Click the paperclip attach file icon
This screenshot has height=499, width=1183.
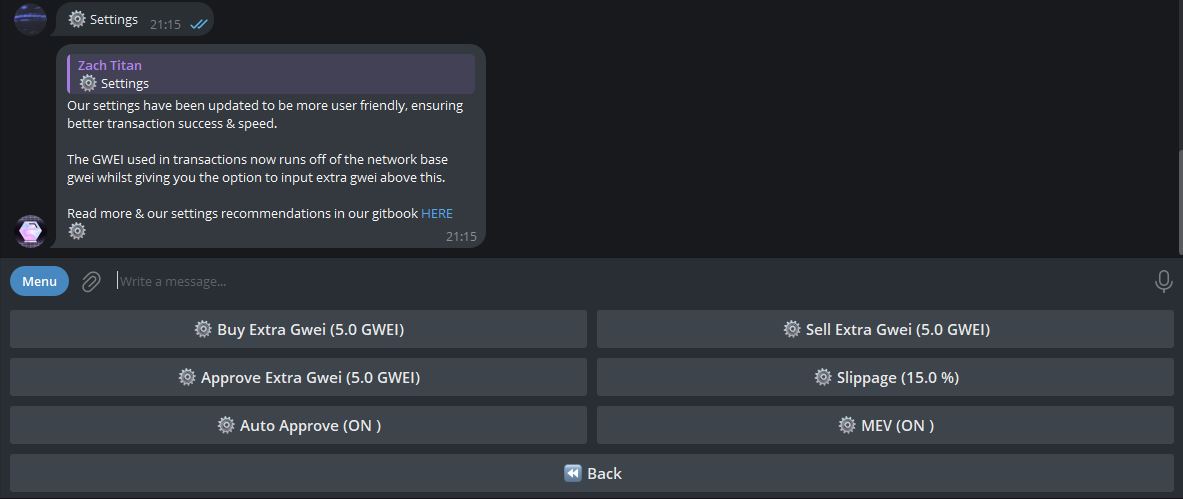pyautogui.click(x=91, y=282)
